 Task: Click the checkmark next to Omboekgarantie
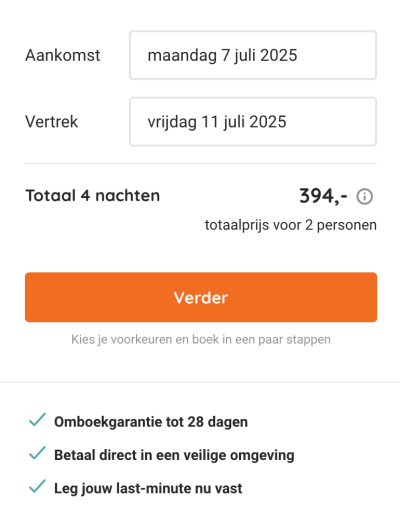[37, 420]
